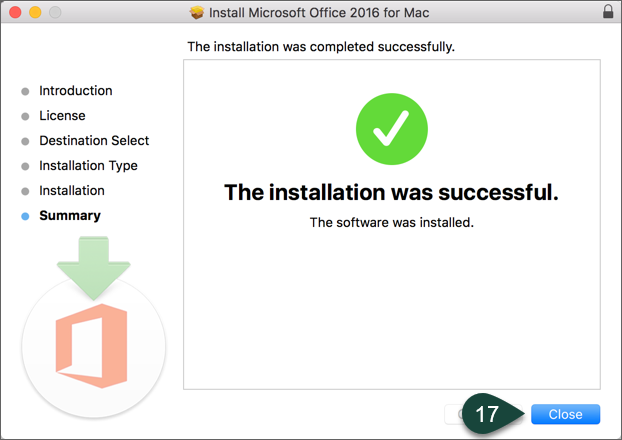Click 'The software was installed.' message

click(391, 222)
